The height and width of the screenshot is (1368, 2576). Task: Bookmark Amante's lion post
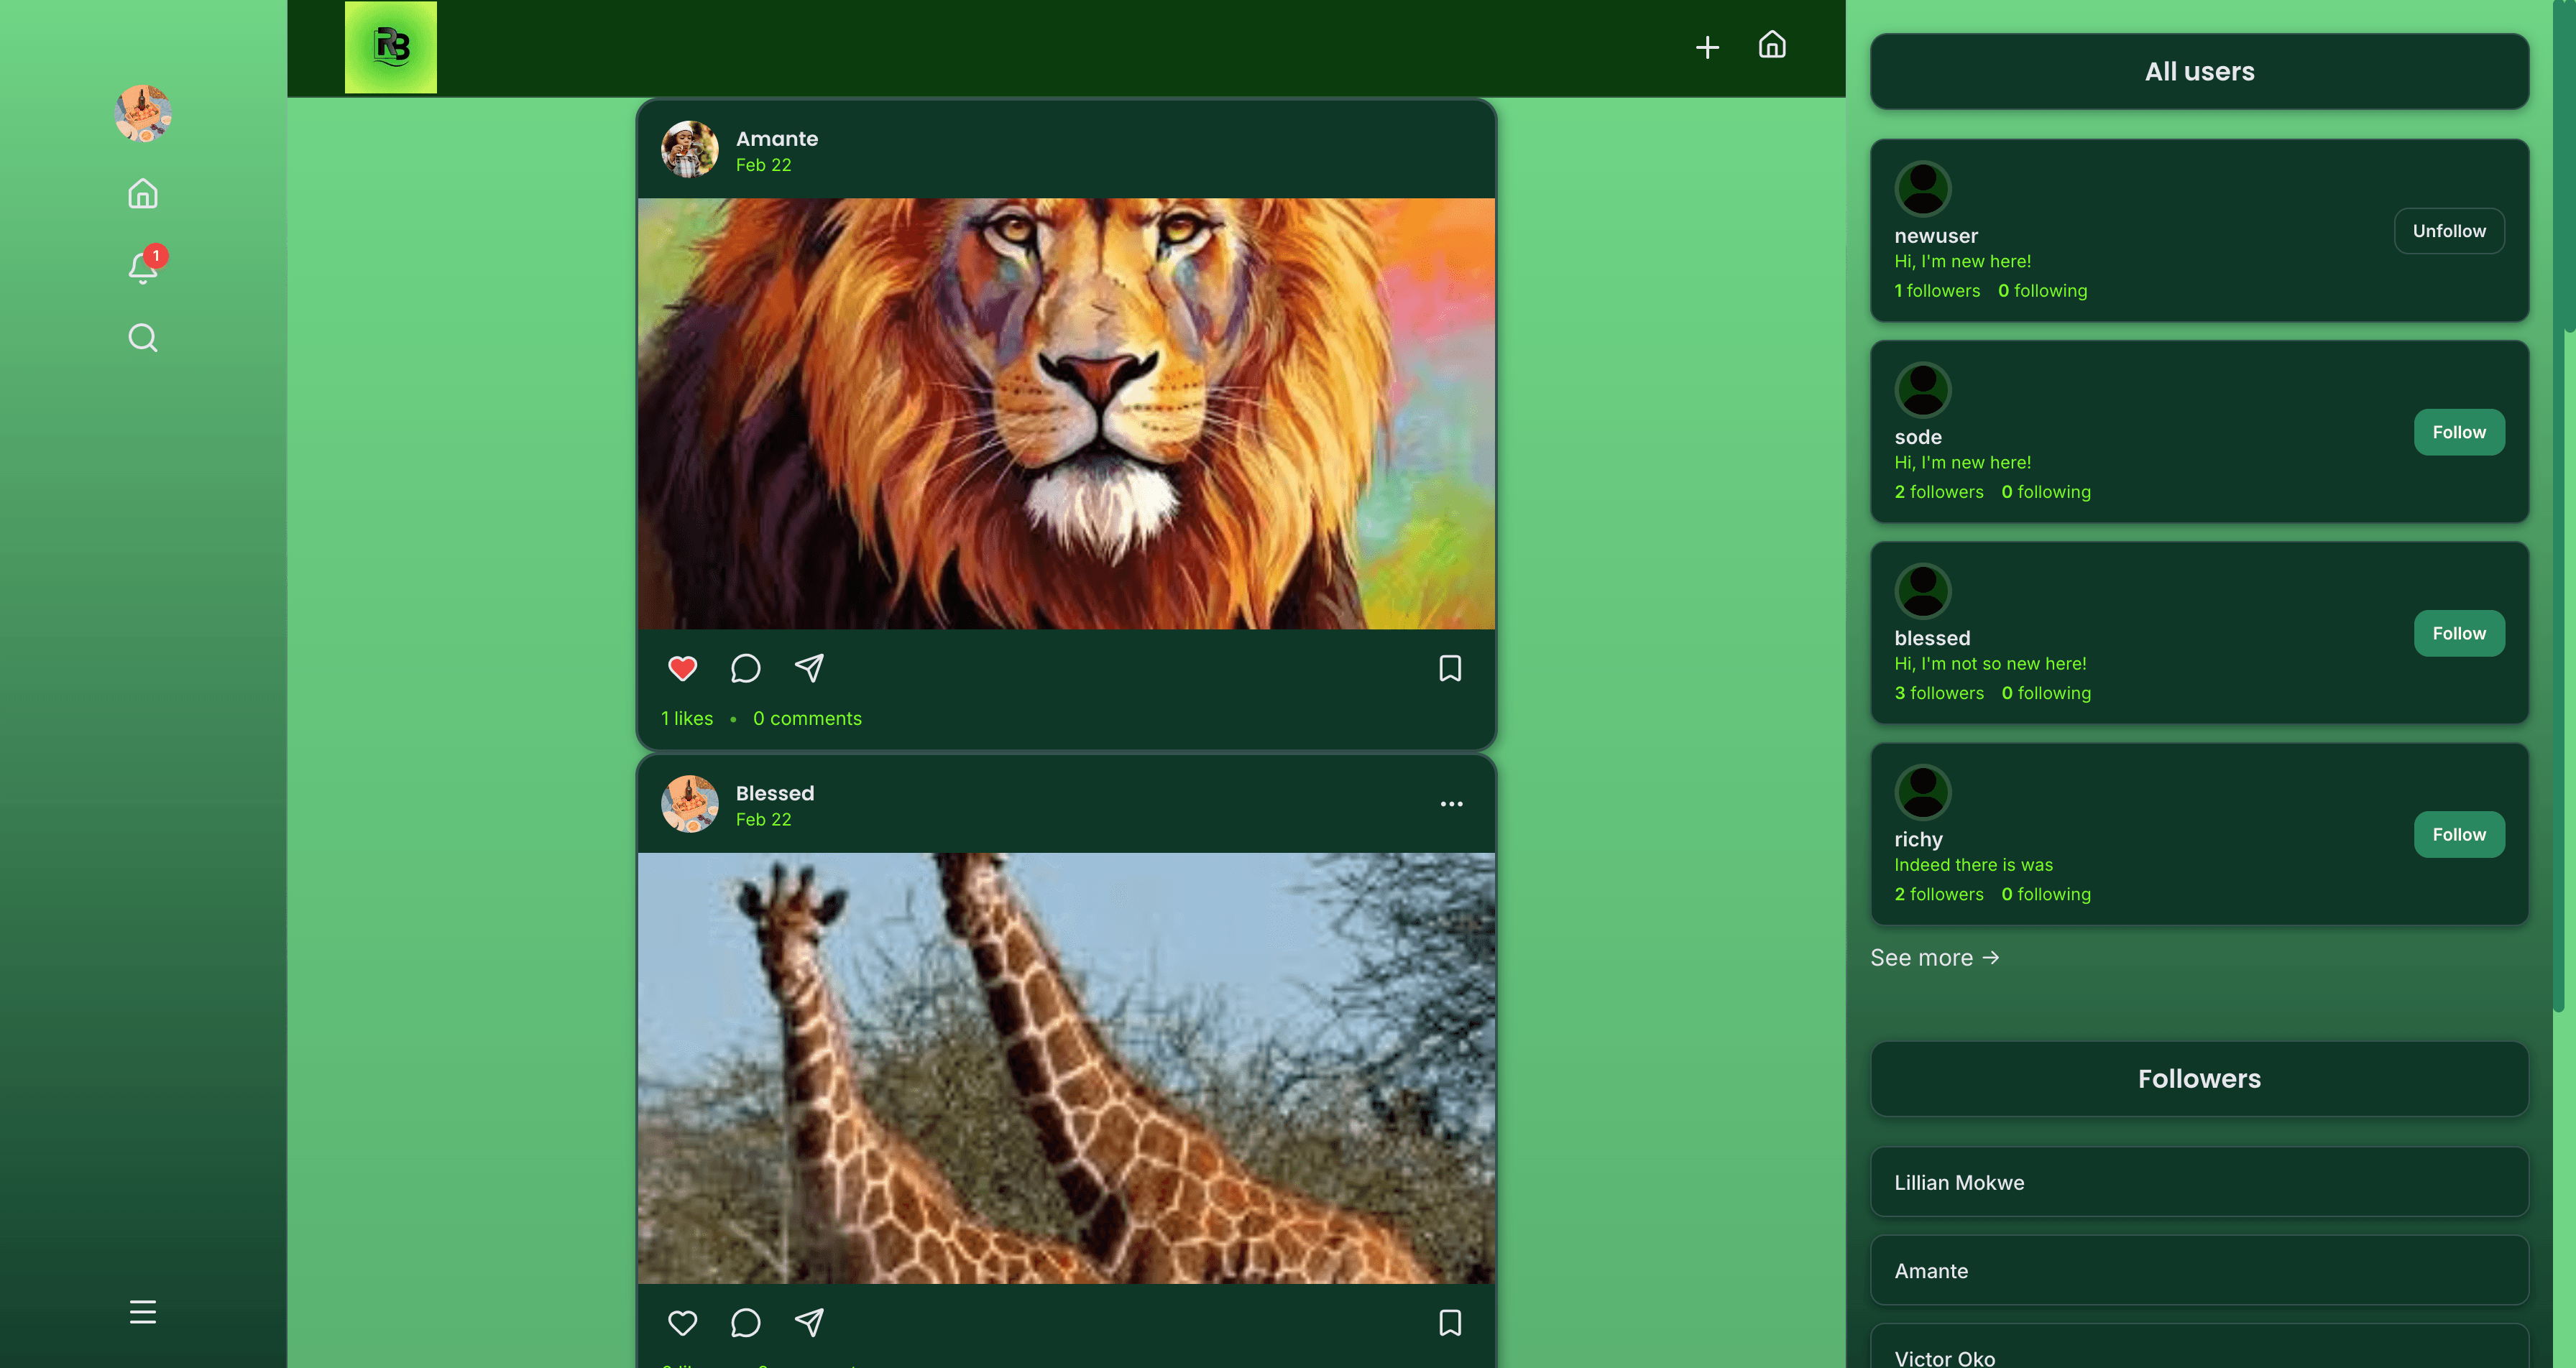coord(1450,668)
